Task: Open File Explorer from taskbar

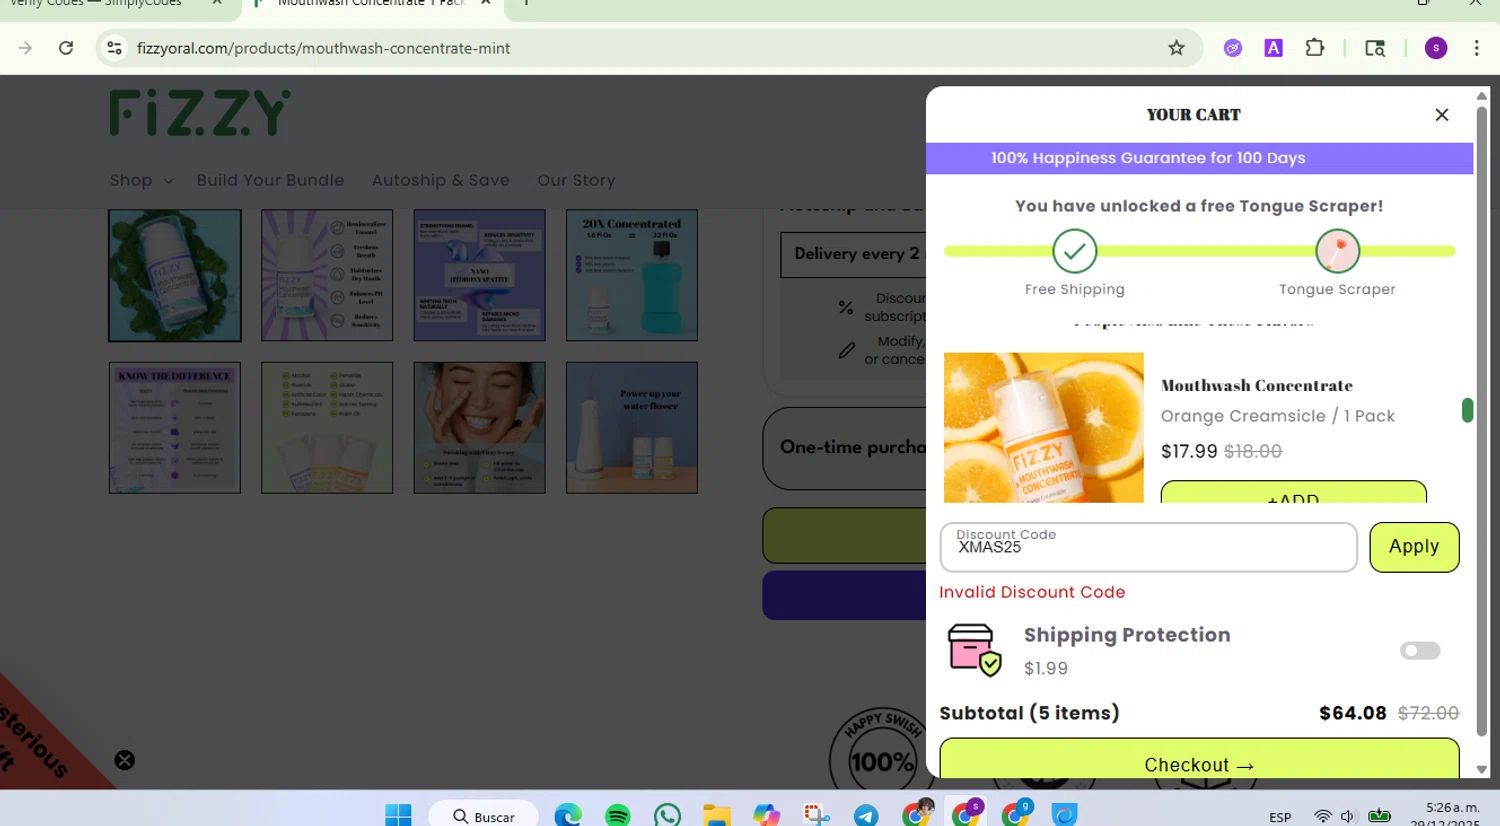Action: [x=716, y=815]
